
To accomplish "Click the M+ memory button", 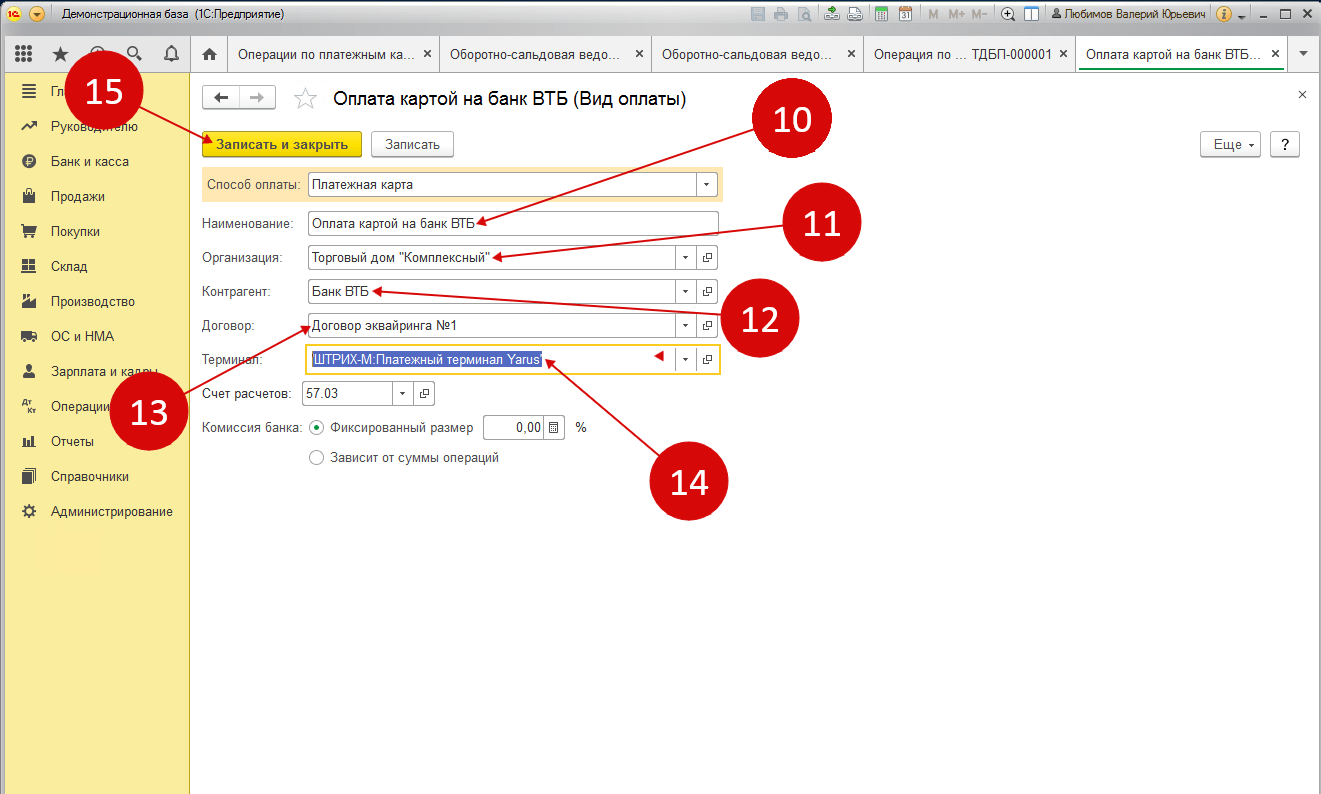I will pos(956,14).
